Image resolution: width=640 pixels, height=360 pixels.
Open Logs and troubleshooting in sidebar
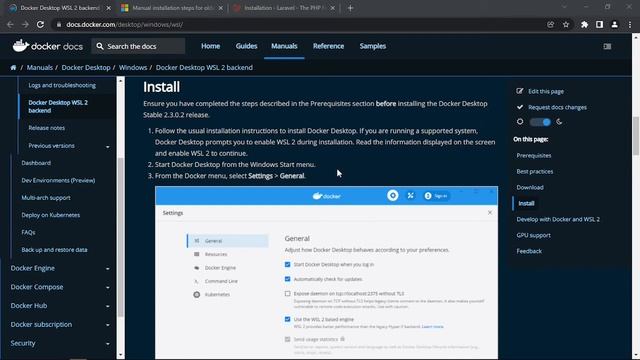62,85
